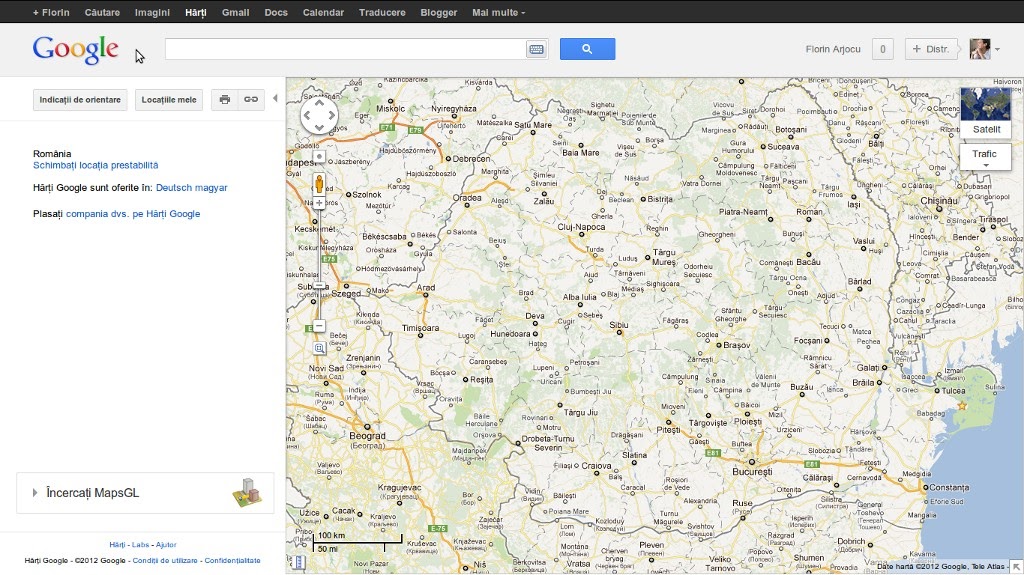Click the Cluj-Napoca city label
Viewport: 1024px width, 575px height.
(581, 227)
